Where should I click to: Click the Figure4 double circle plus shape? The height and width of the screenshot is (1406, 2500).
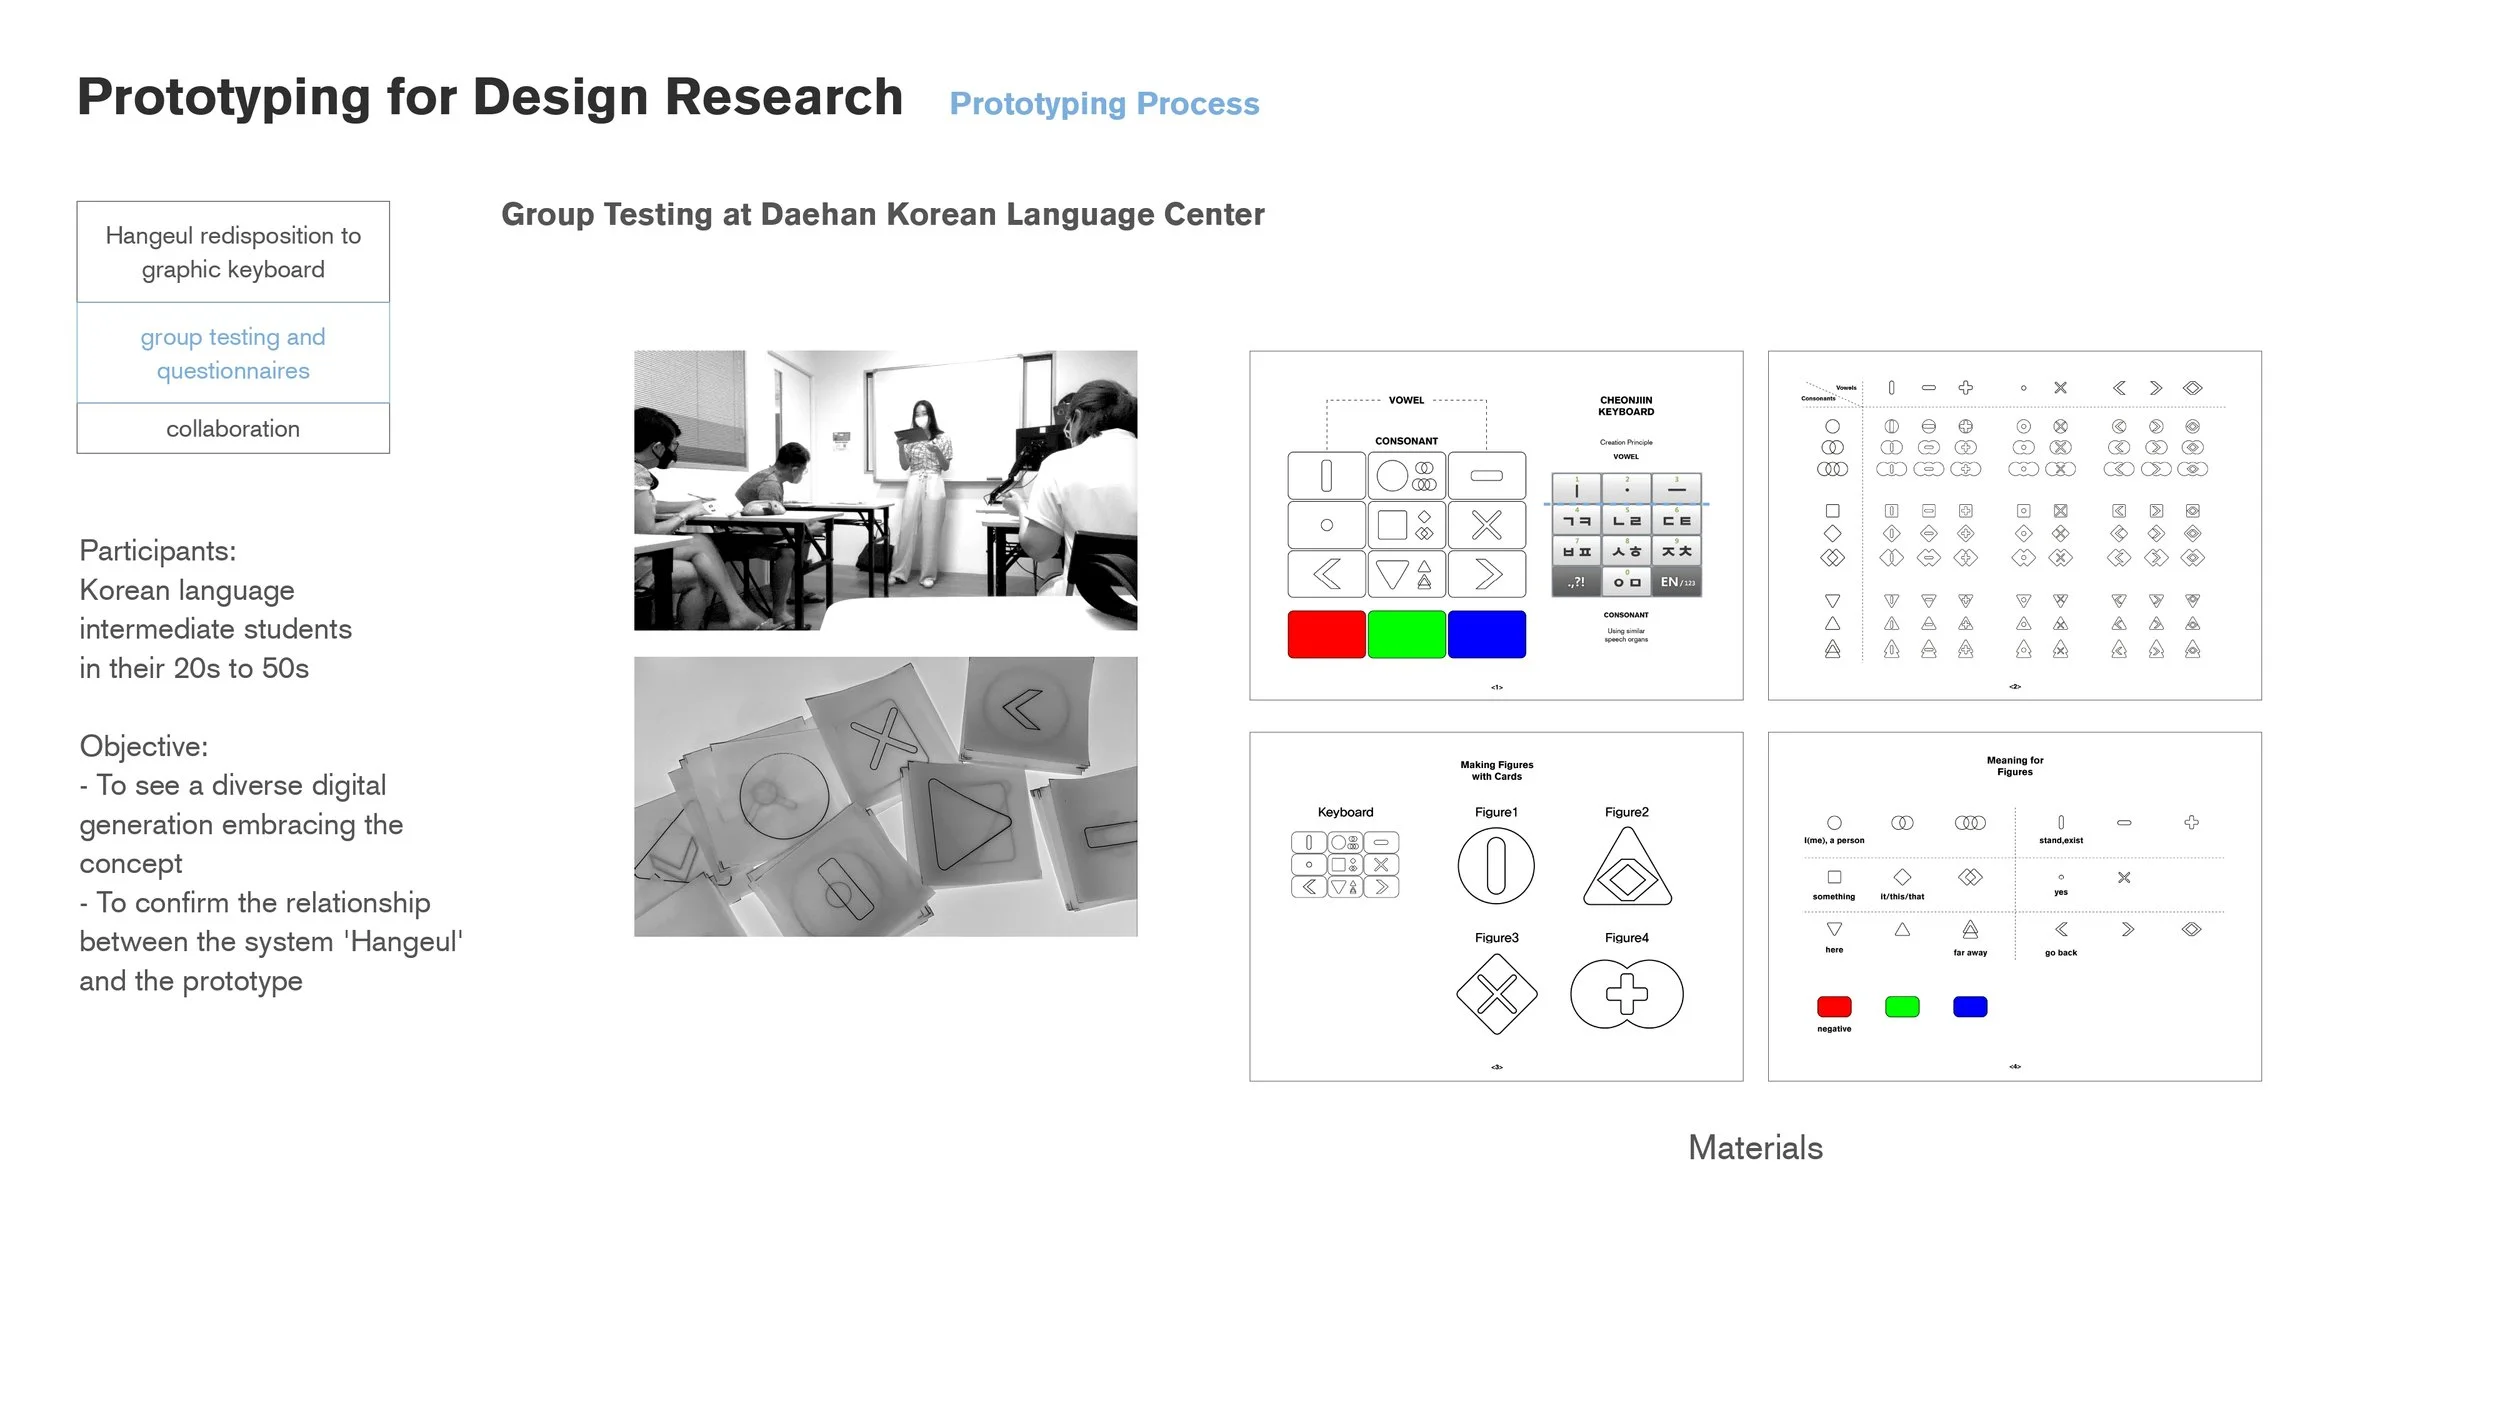coord(1627,994)
